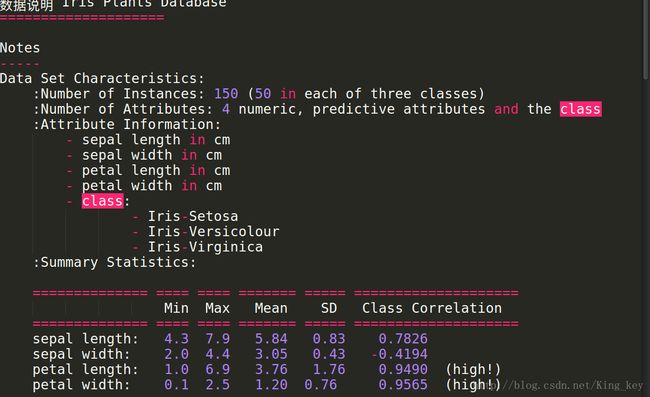Image resolution: width=650 pixels, height=397 pixels.
Task: Click 'sepal width in cm' list entry
Action: pos(152,155)
